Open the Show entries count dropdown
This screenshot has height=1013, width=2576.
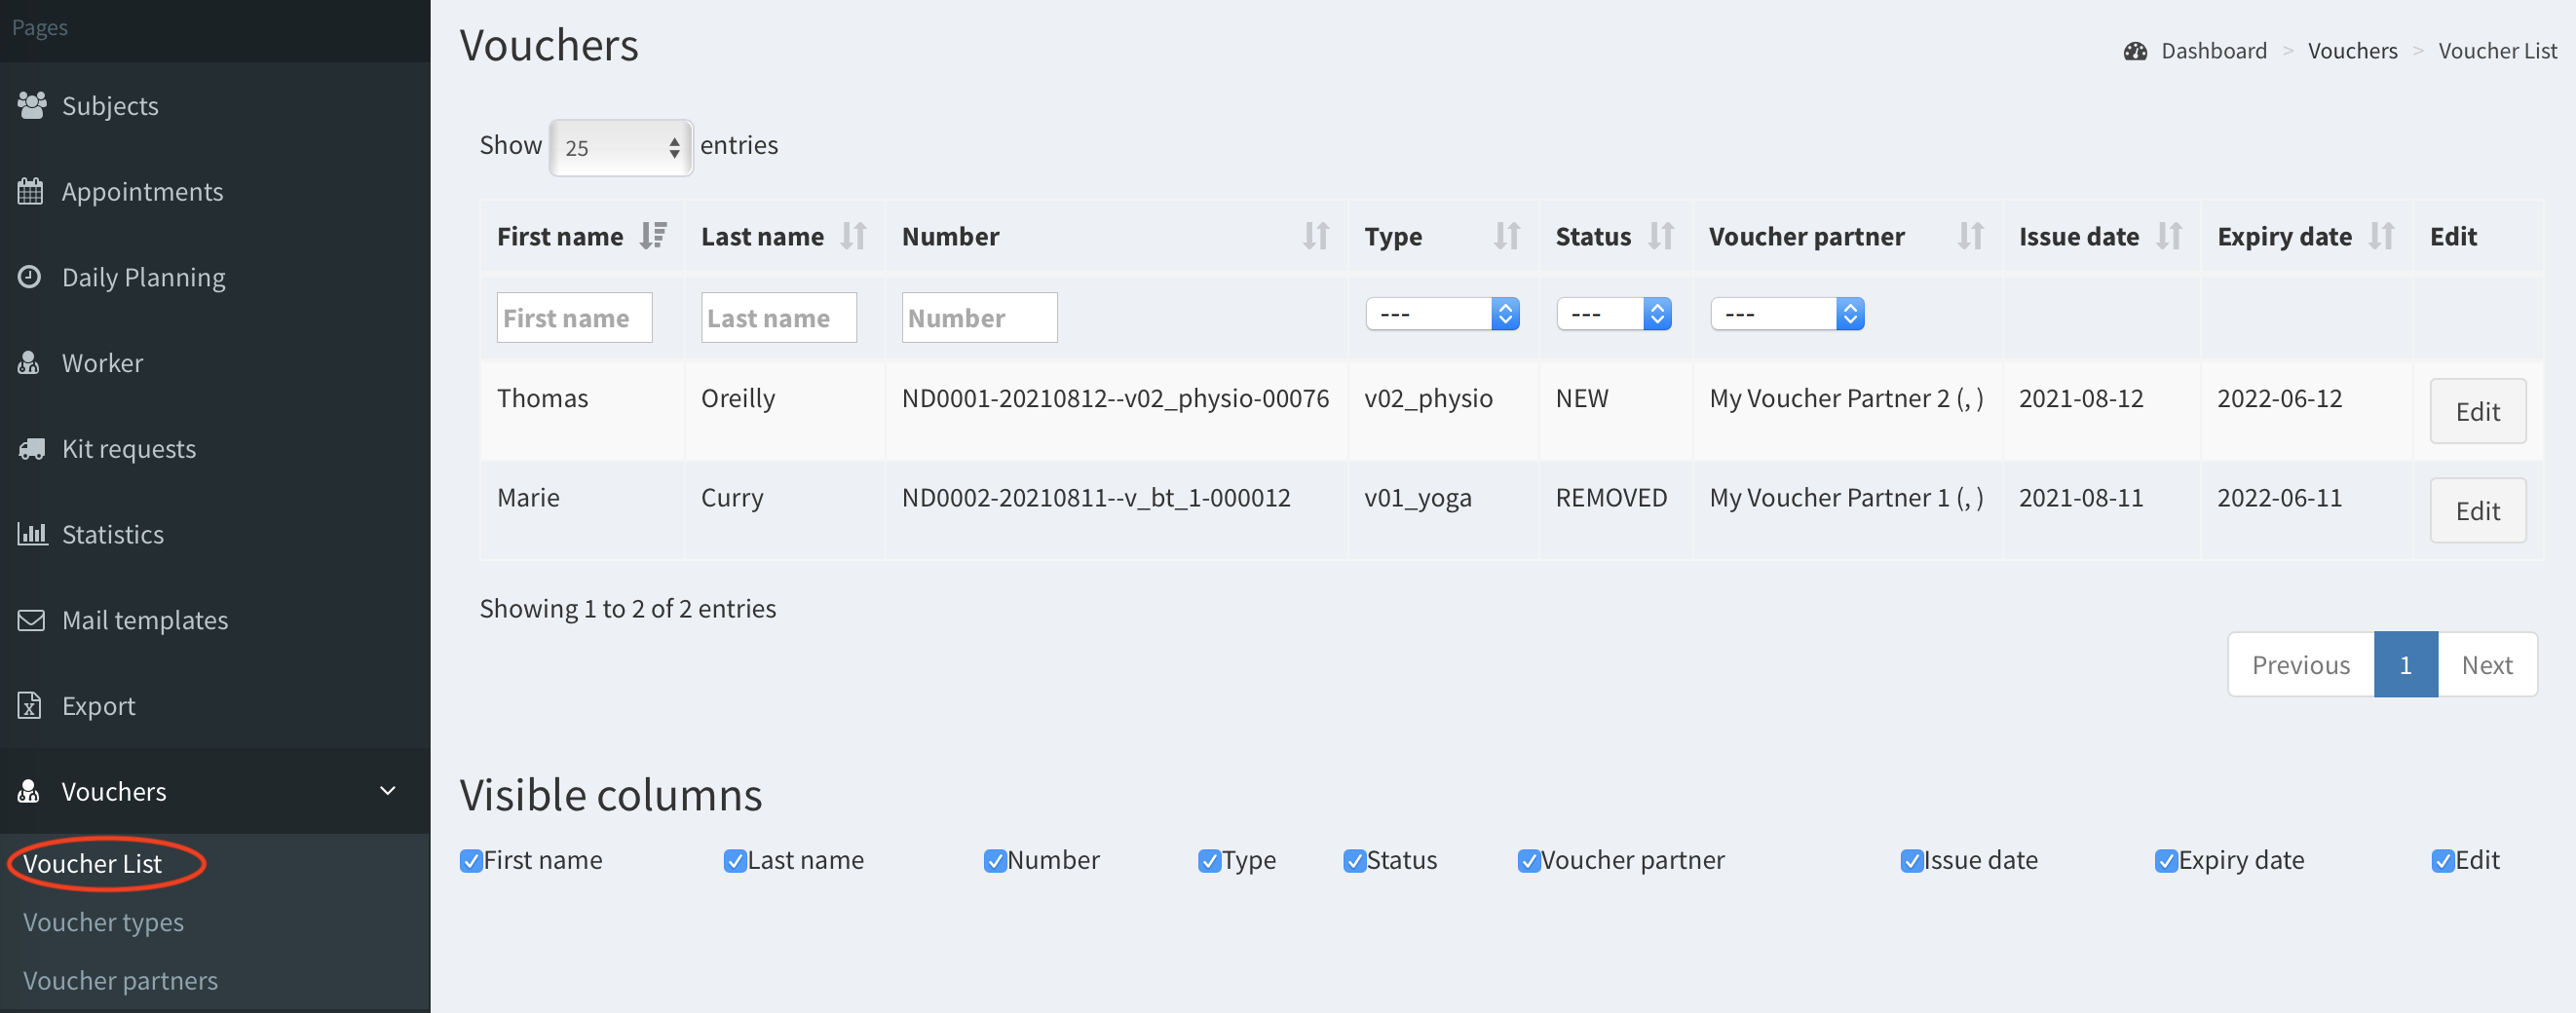tap(620, 148)
